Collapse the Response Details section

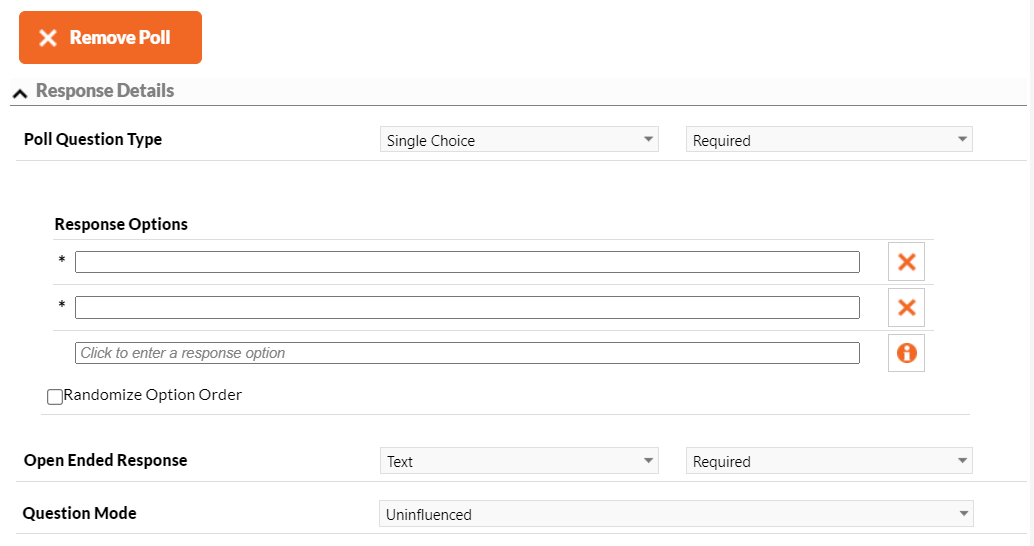tap(20, 93)
